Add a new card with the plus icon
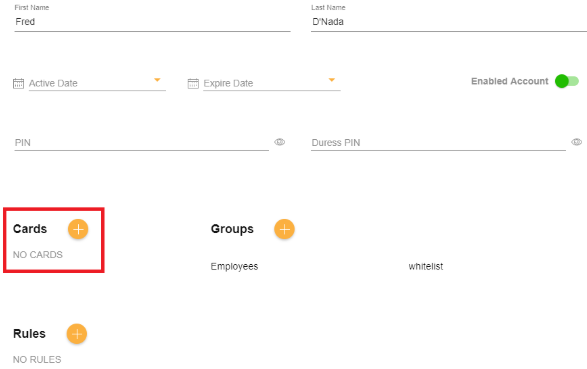Screen dimensions: 587x369 (78, 229)
